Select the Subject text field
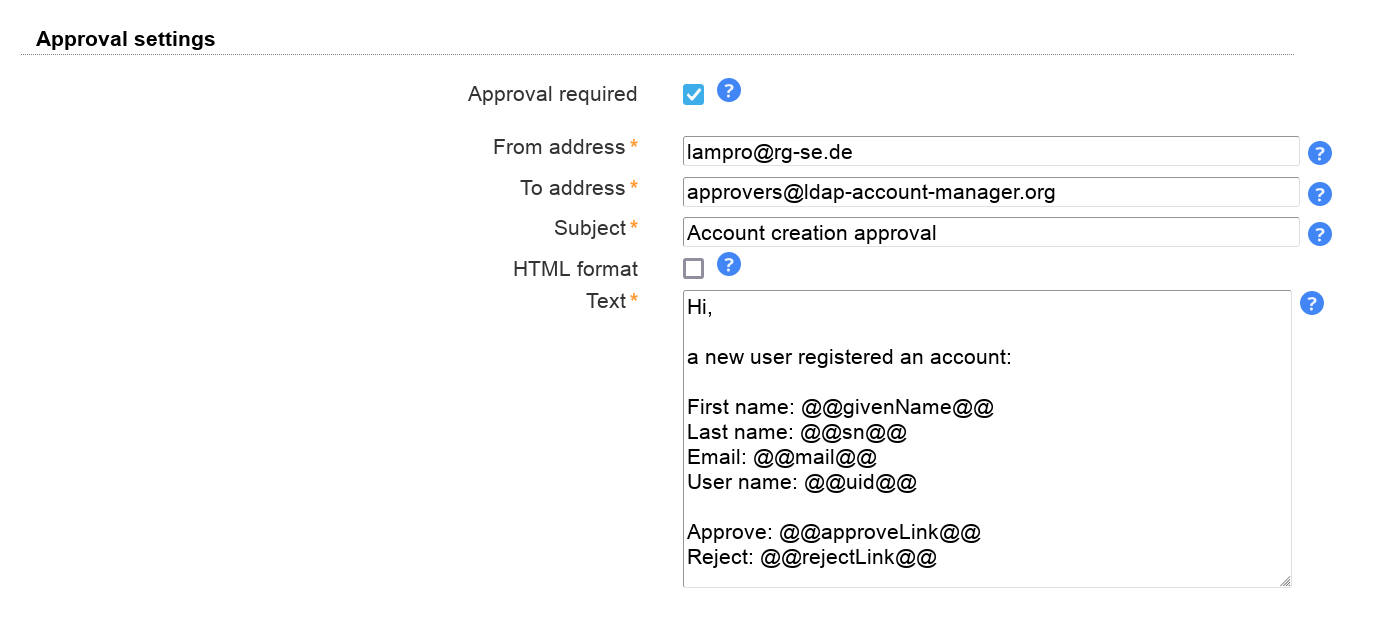Viewport: 1386px width, 621px height. 990,233
